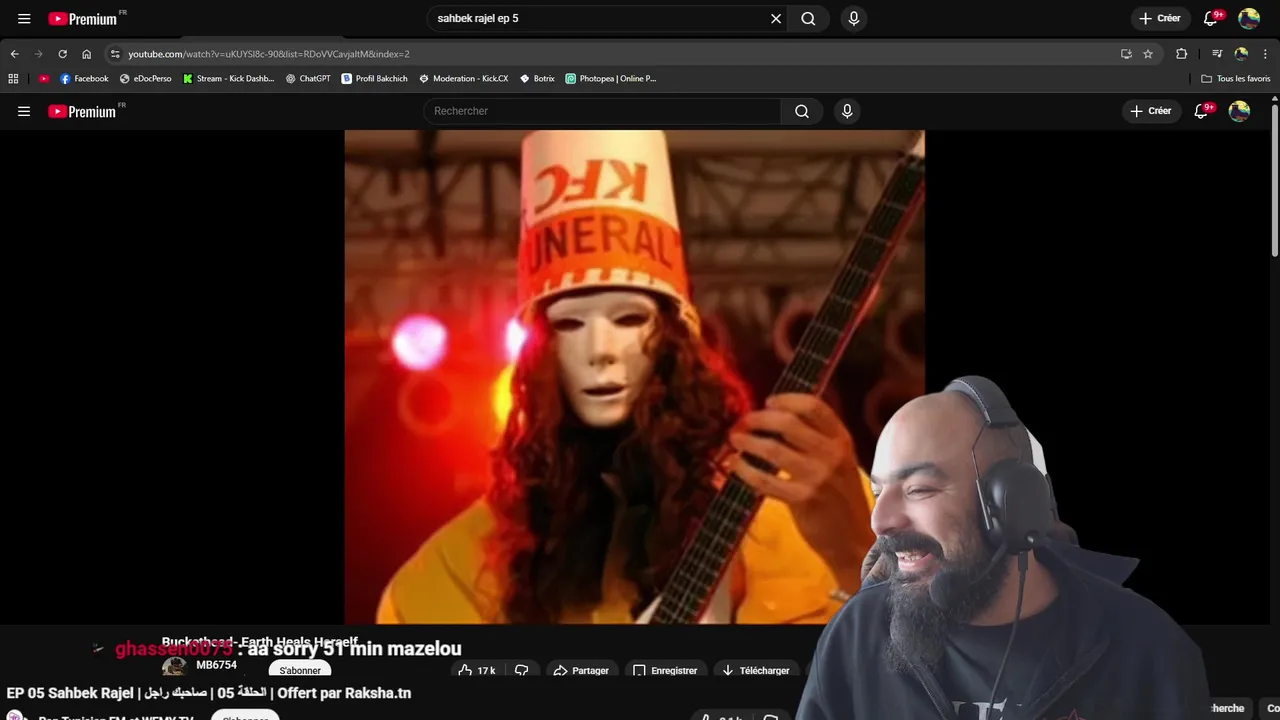Viewport: 1280px width, 720px height.
Task: Open media controls icon in browser toolbar
Action: point(1217,54)
